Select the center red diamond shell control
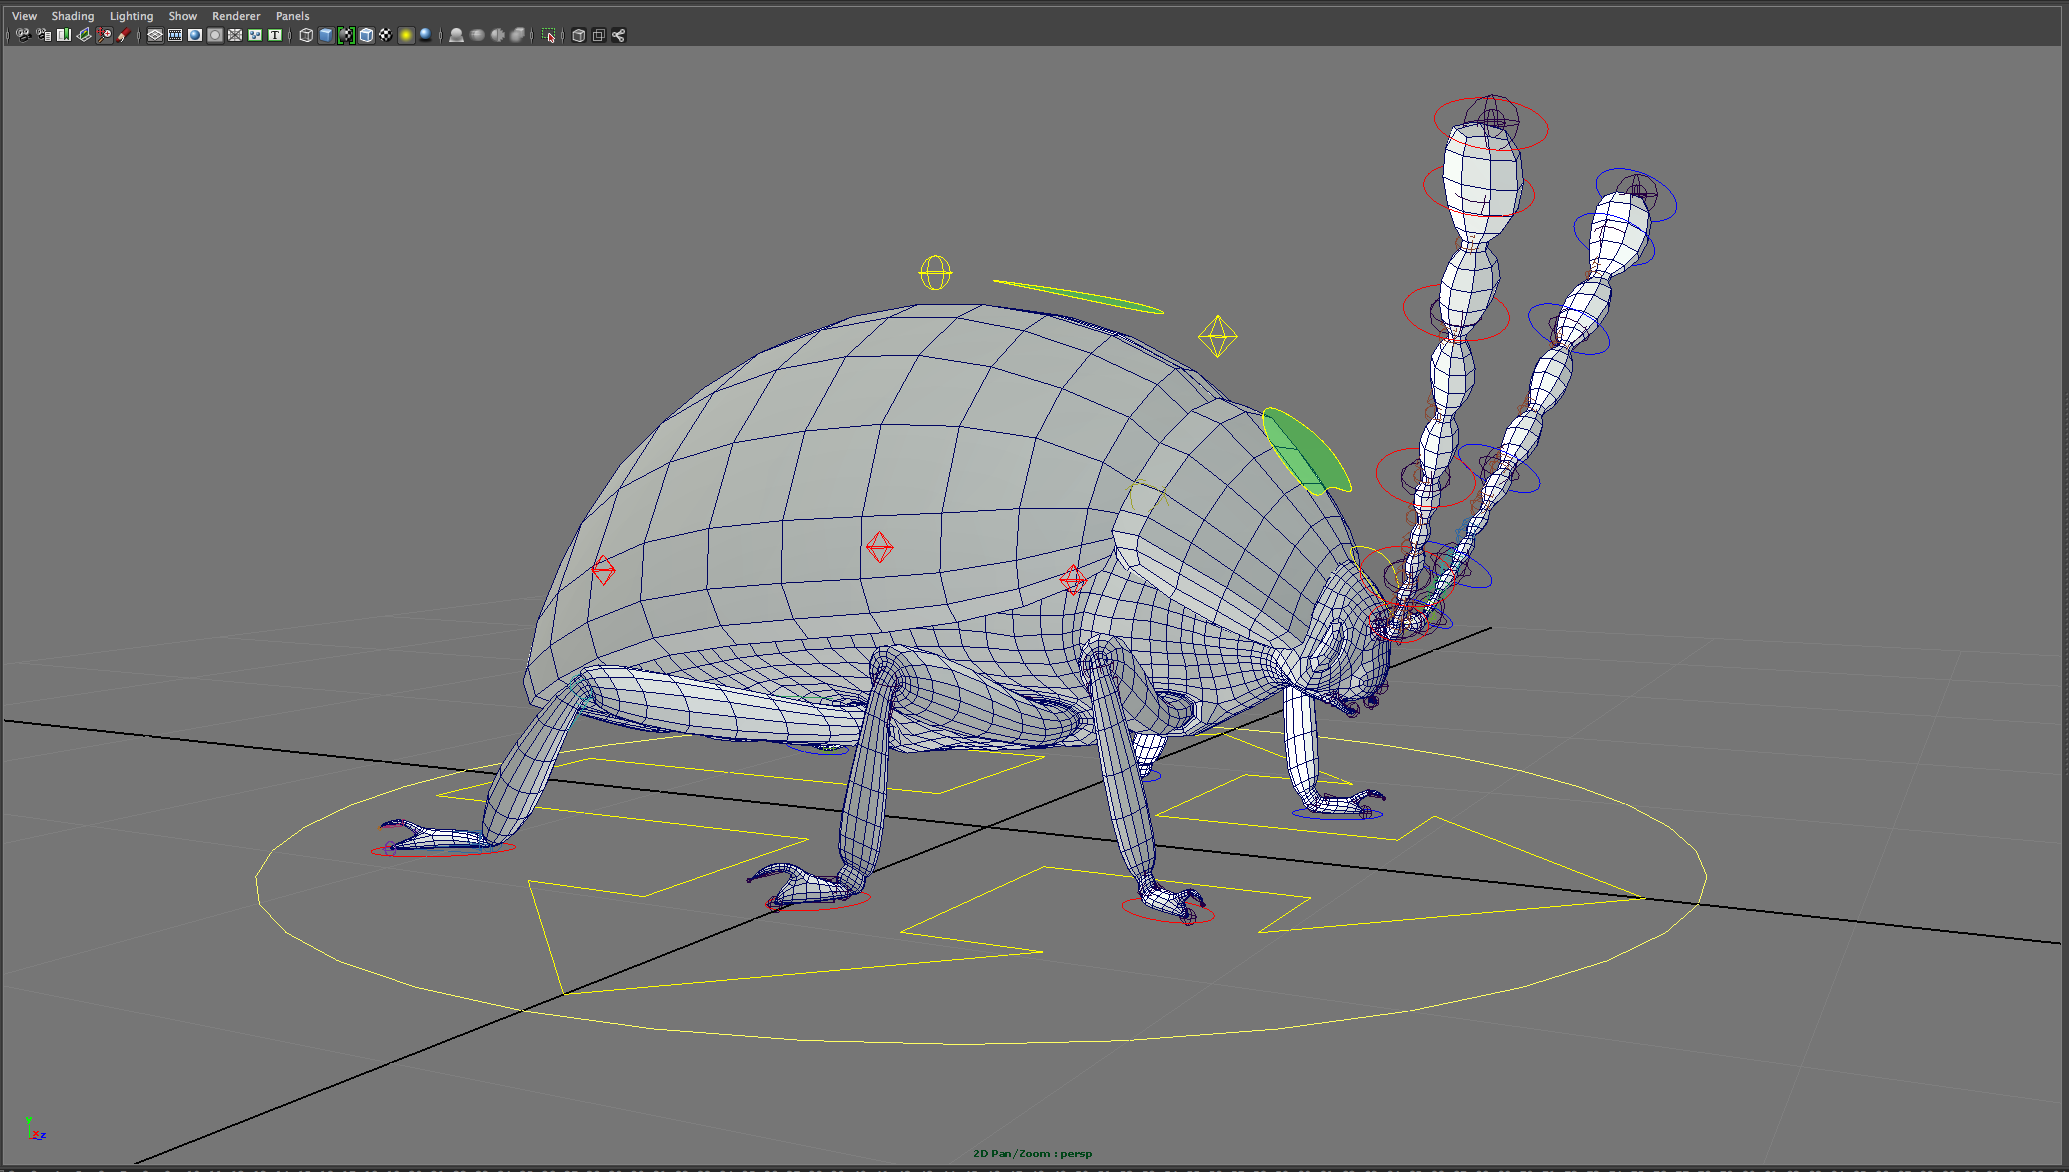2069x1172 pixels. pos(879,547)
